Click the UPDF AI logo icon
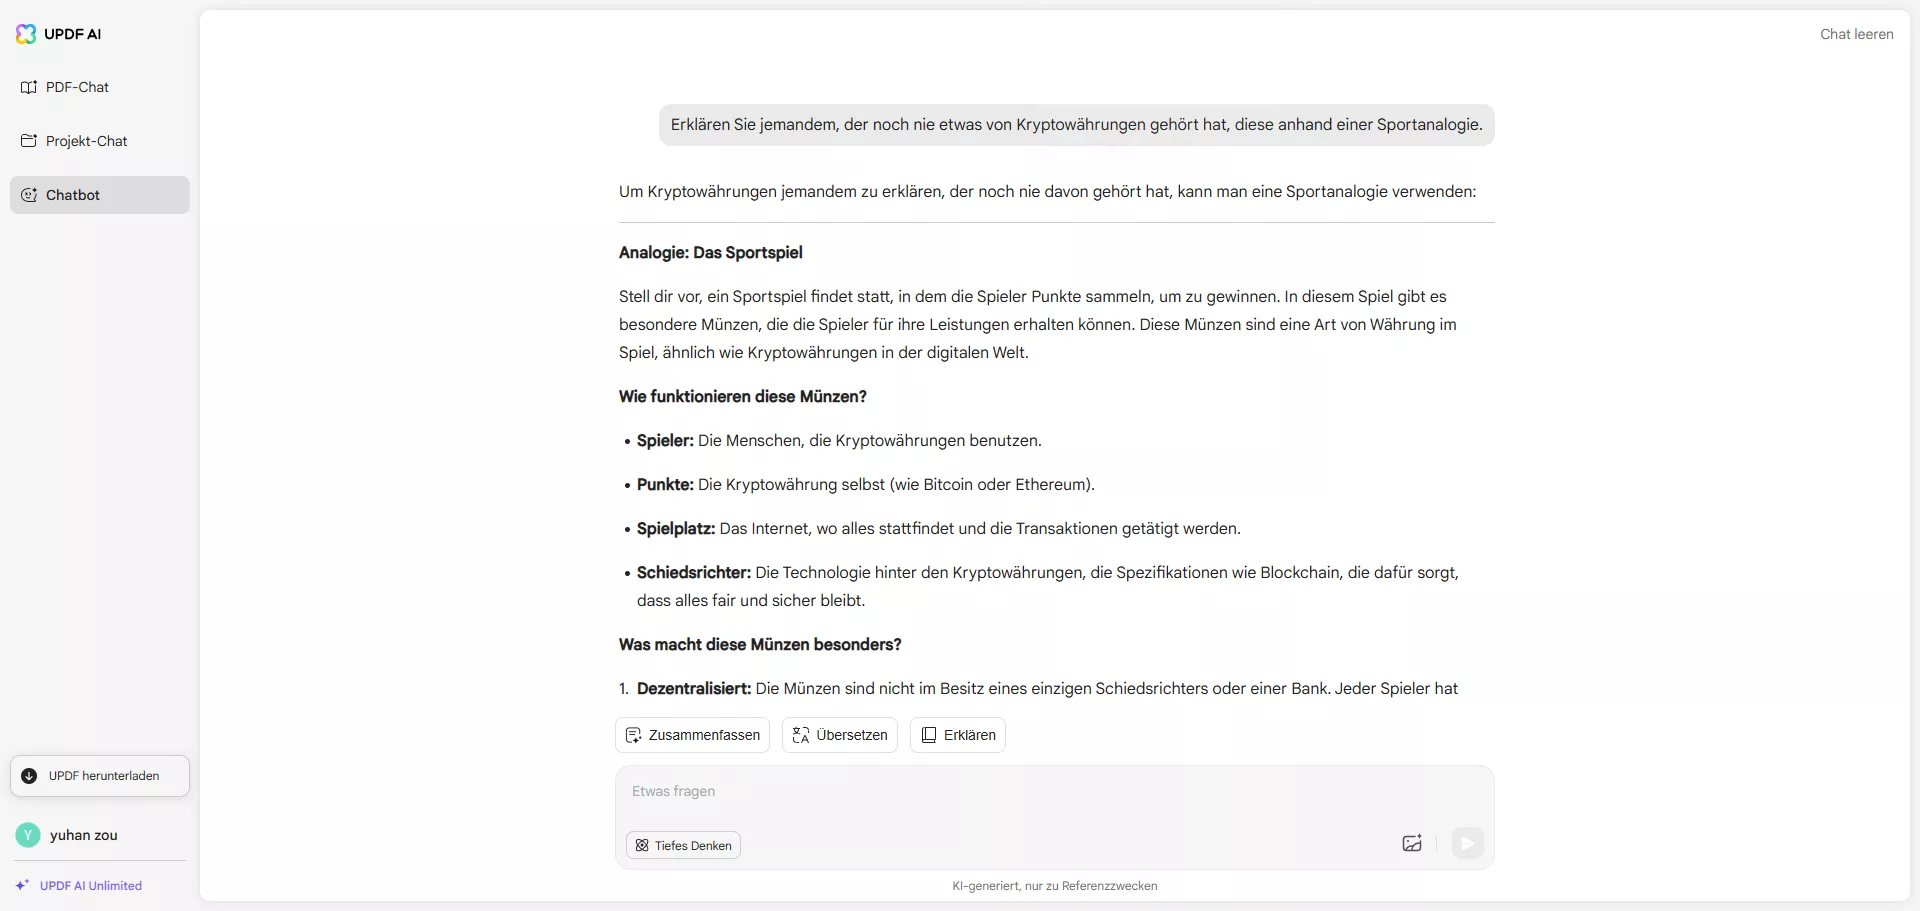The image size is (1920, 911). pyautogui.click(x=25, y=33)
